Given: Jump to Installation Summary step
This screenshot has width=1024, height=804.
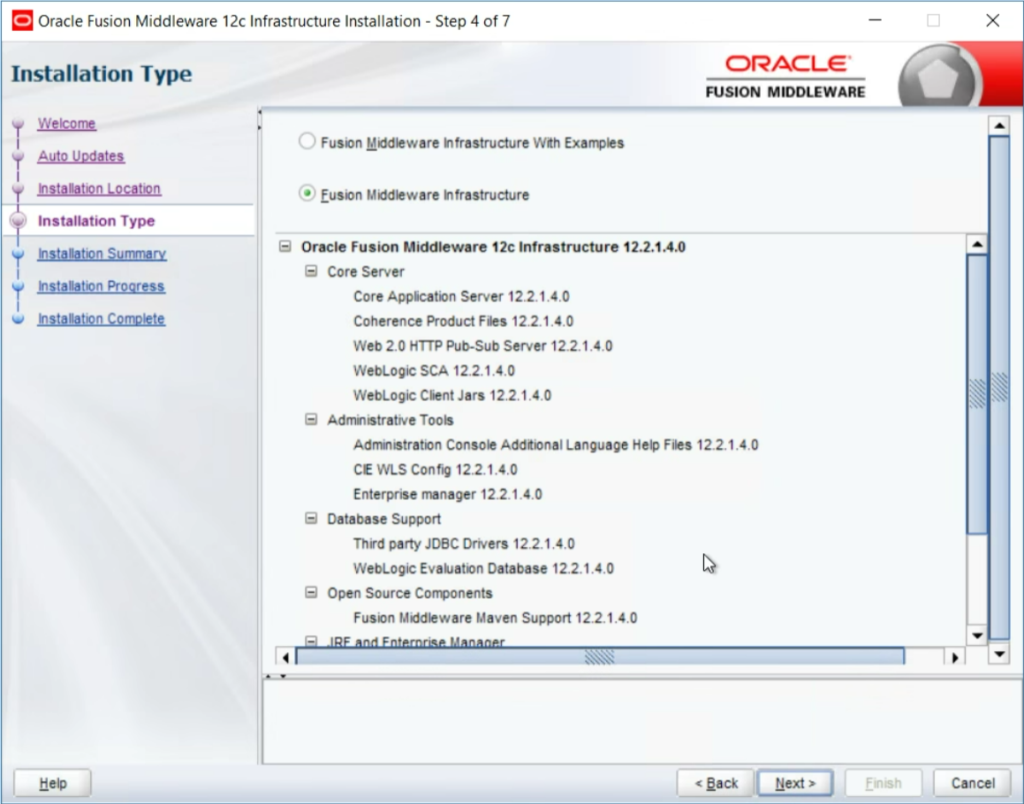Looking at the screenshot, I should tap(102, 253).
